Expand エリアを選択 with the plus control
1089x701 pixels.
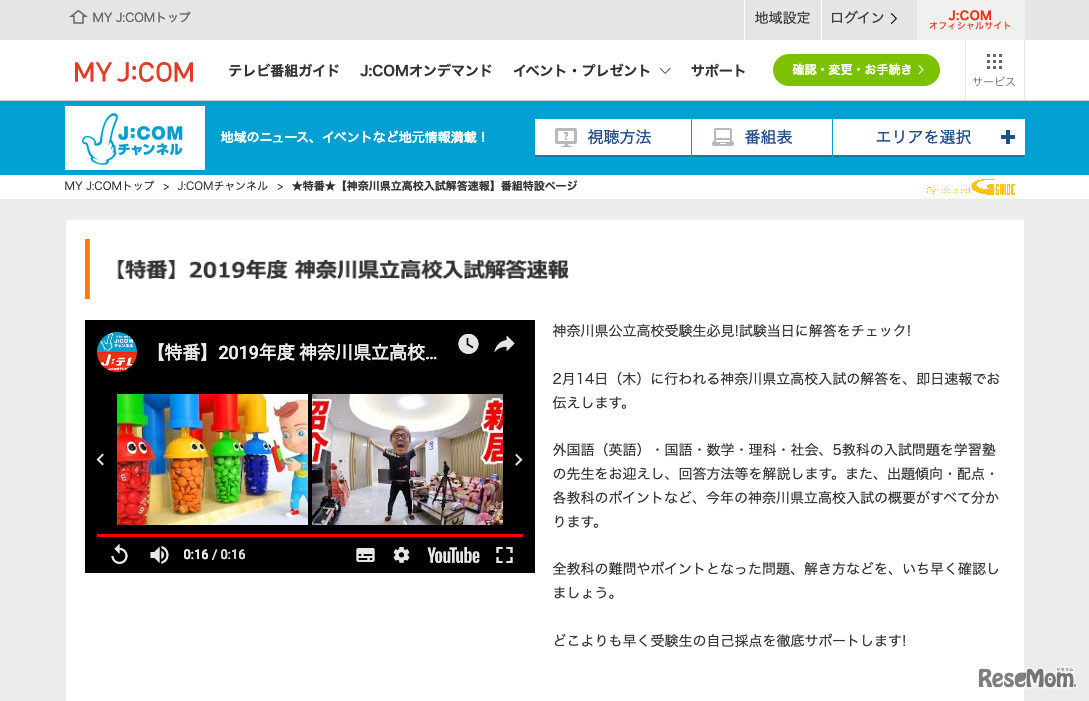[x=1007, y=137]
